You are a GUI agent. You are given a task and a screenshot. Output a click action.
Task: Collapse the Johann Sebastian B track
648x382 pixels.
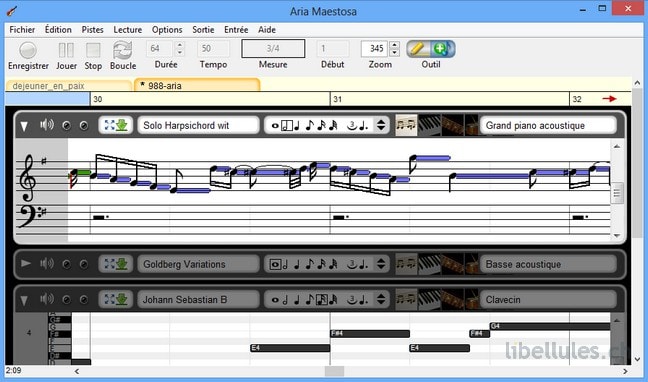click(24, 300)
